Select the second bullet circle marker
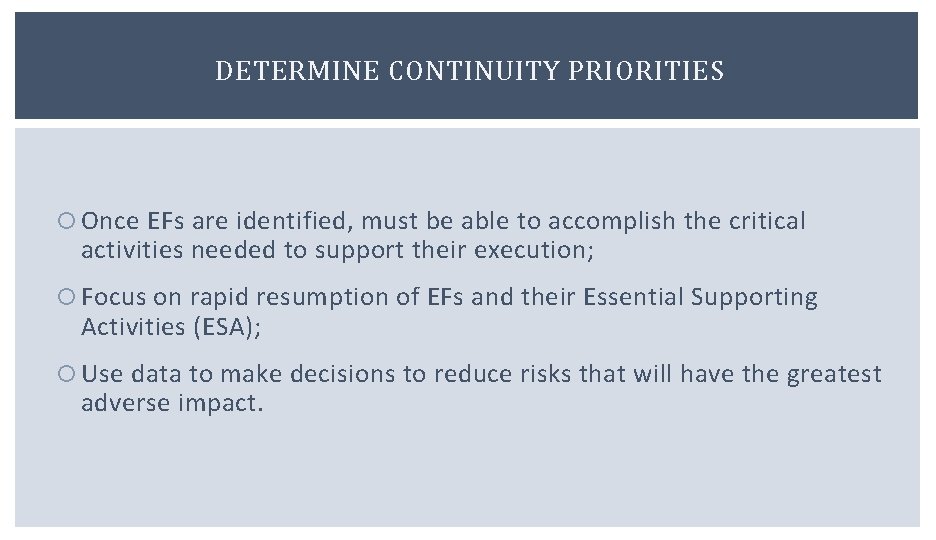Screen dimensions: 936x540 click(x=66, y=297)
